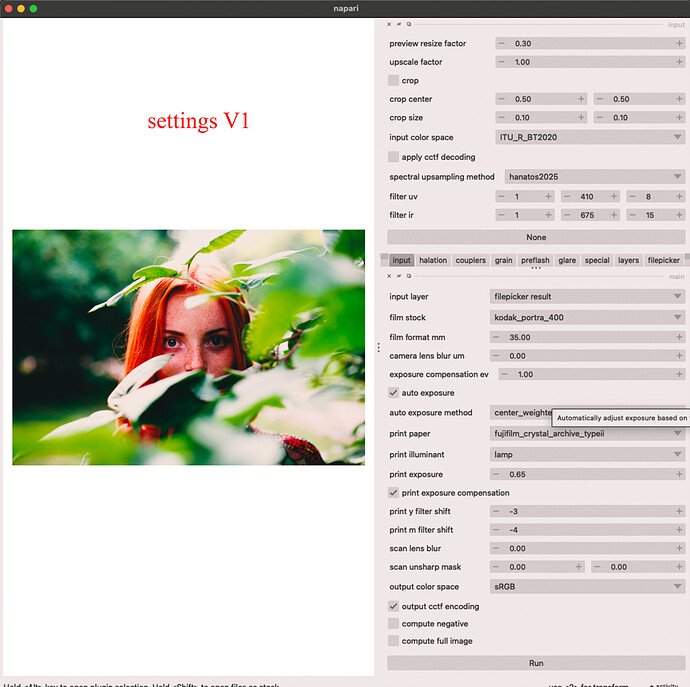The width and height of the screenshot is (690, 687).
Task: Decrease camera lens blur um value
Action: pos(496,356)
